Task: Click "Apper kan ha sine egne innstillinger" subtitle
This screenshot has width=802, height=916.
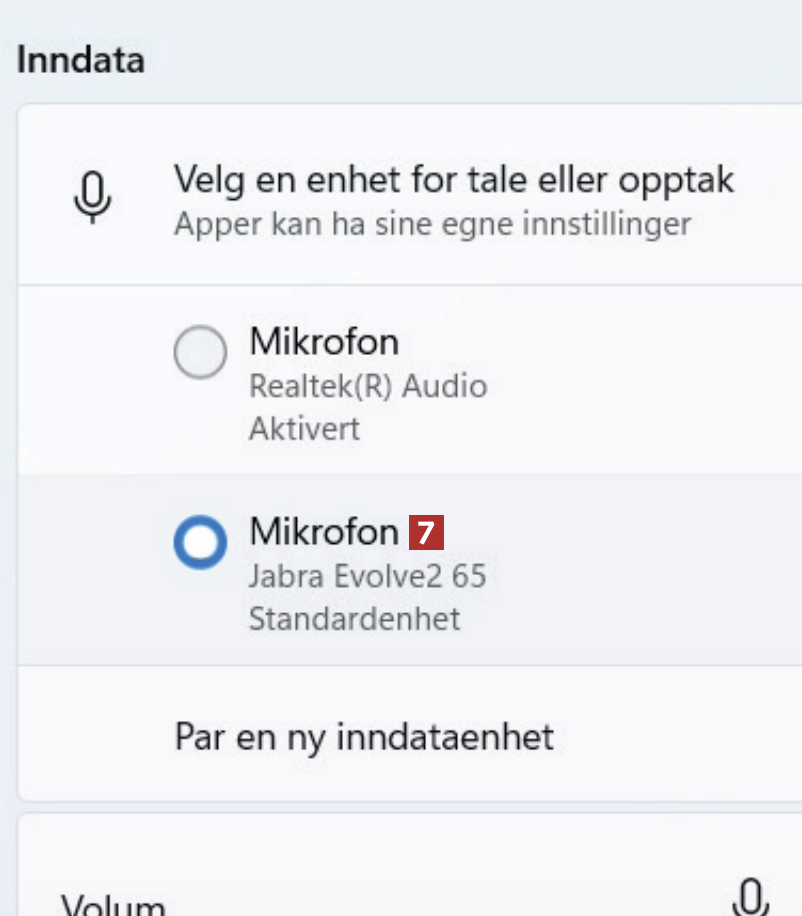Action: pos(432,223)
